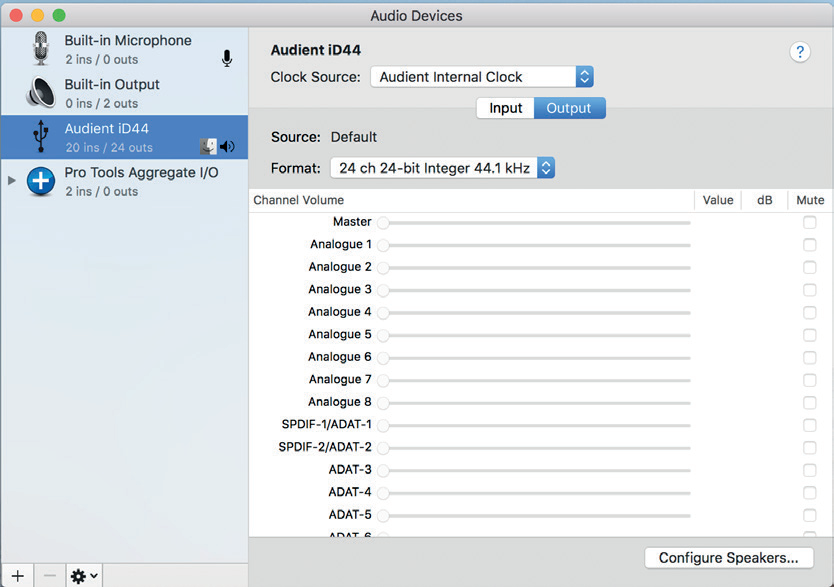Expand Pro Tools Aggregate I/O disclosure triangle

(12, 181)
